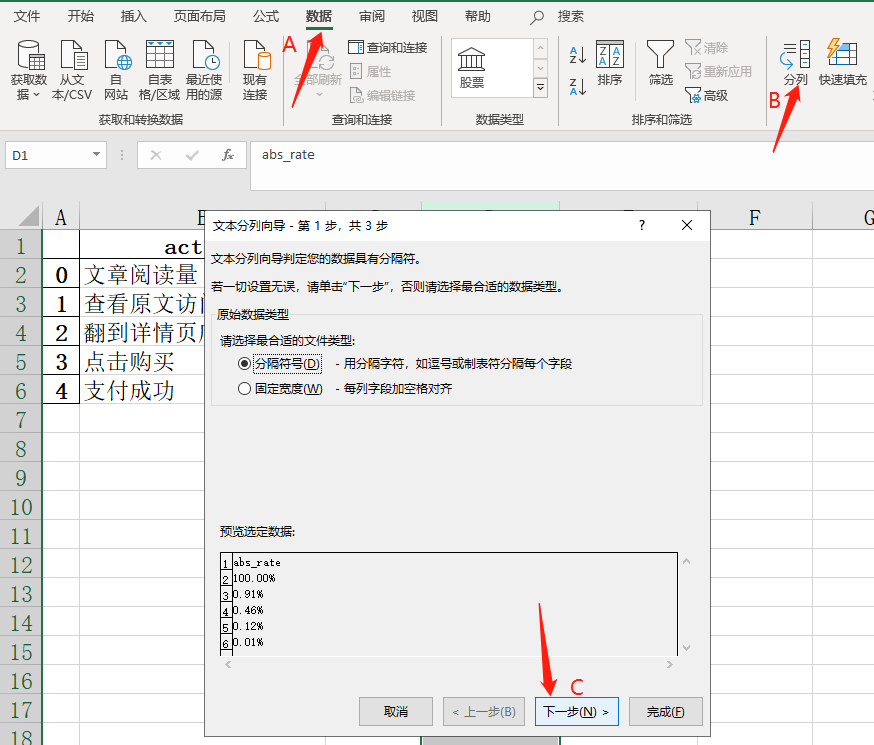
Task: Click Text to Columns (分列) icon
Action: point(795,62)
